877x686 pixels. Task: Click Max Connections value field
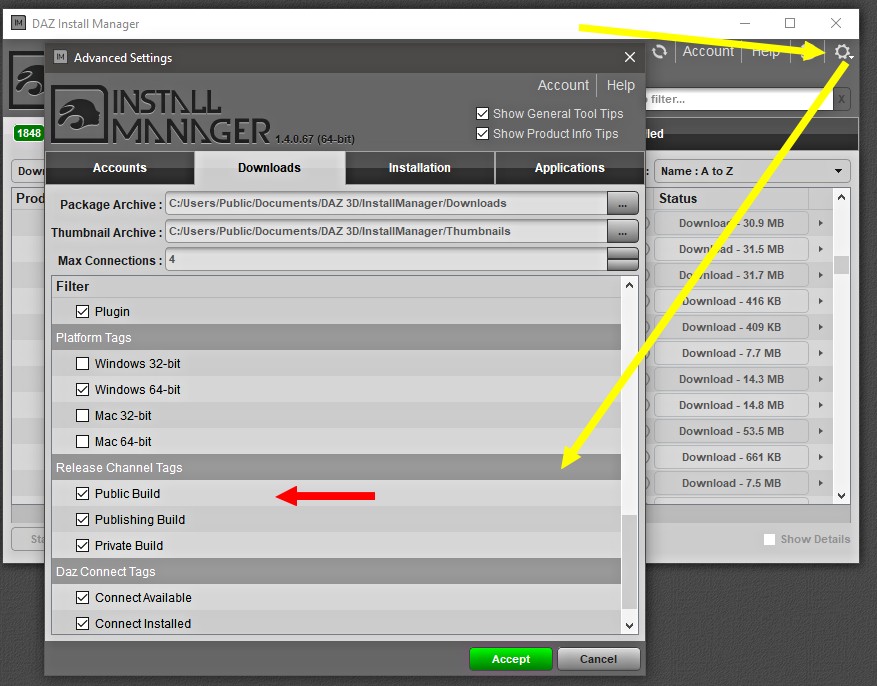(x=386, y=259)
